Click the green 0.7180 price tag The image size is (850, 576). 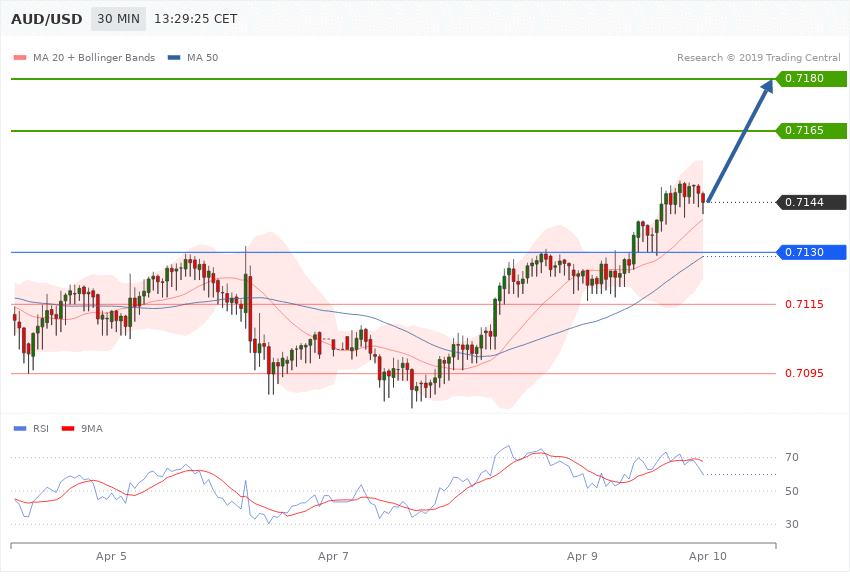tap(812, 79)
